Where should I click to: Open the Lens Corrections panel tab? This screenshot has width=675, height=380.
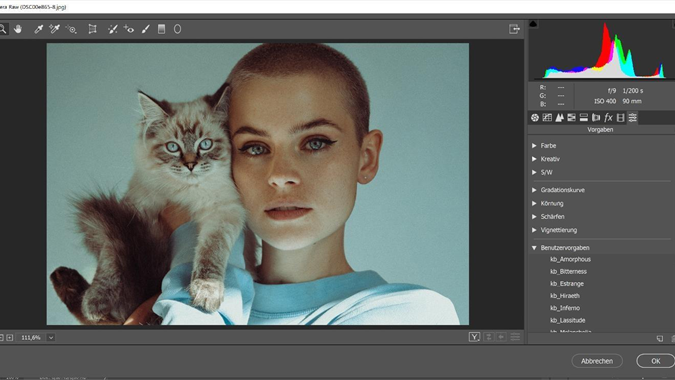pyautogui.click(x=596, y=117)
